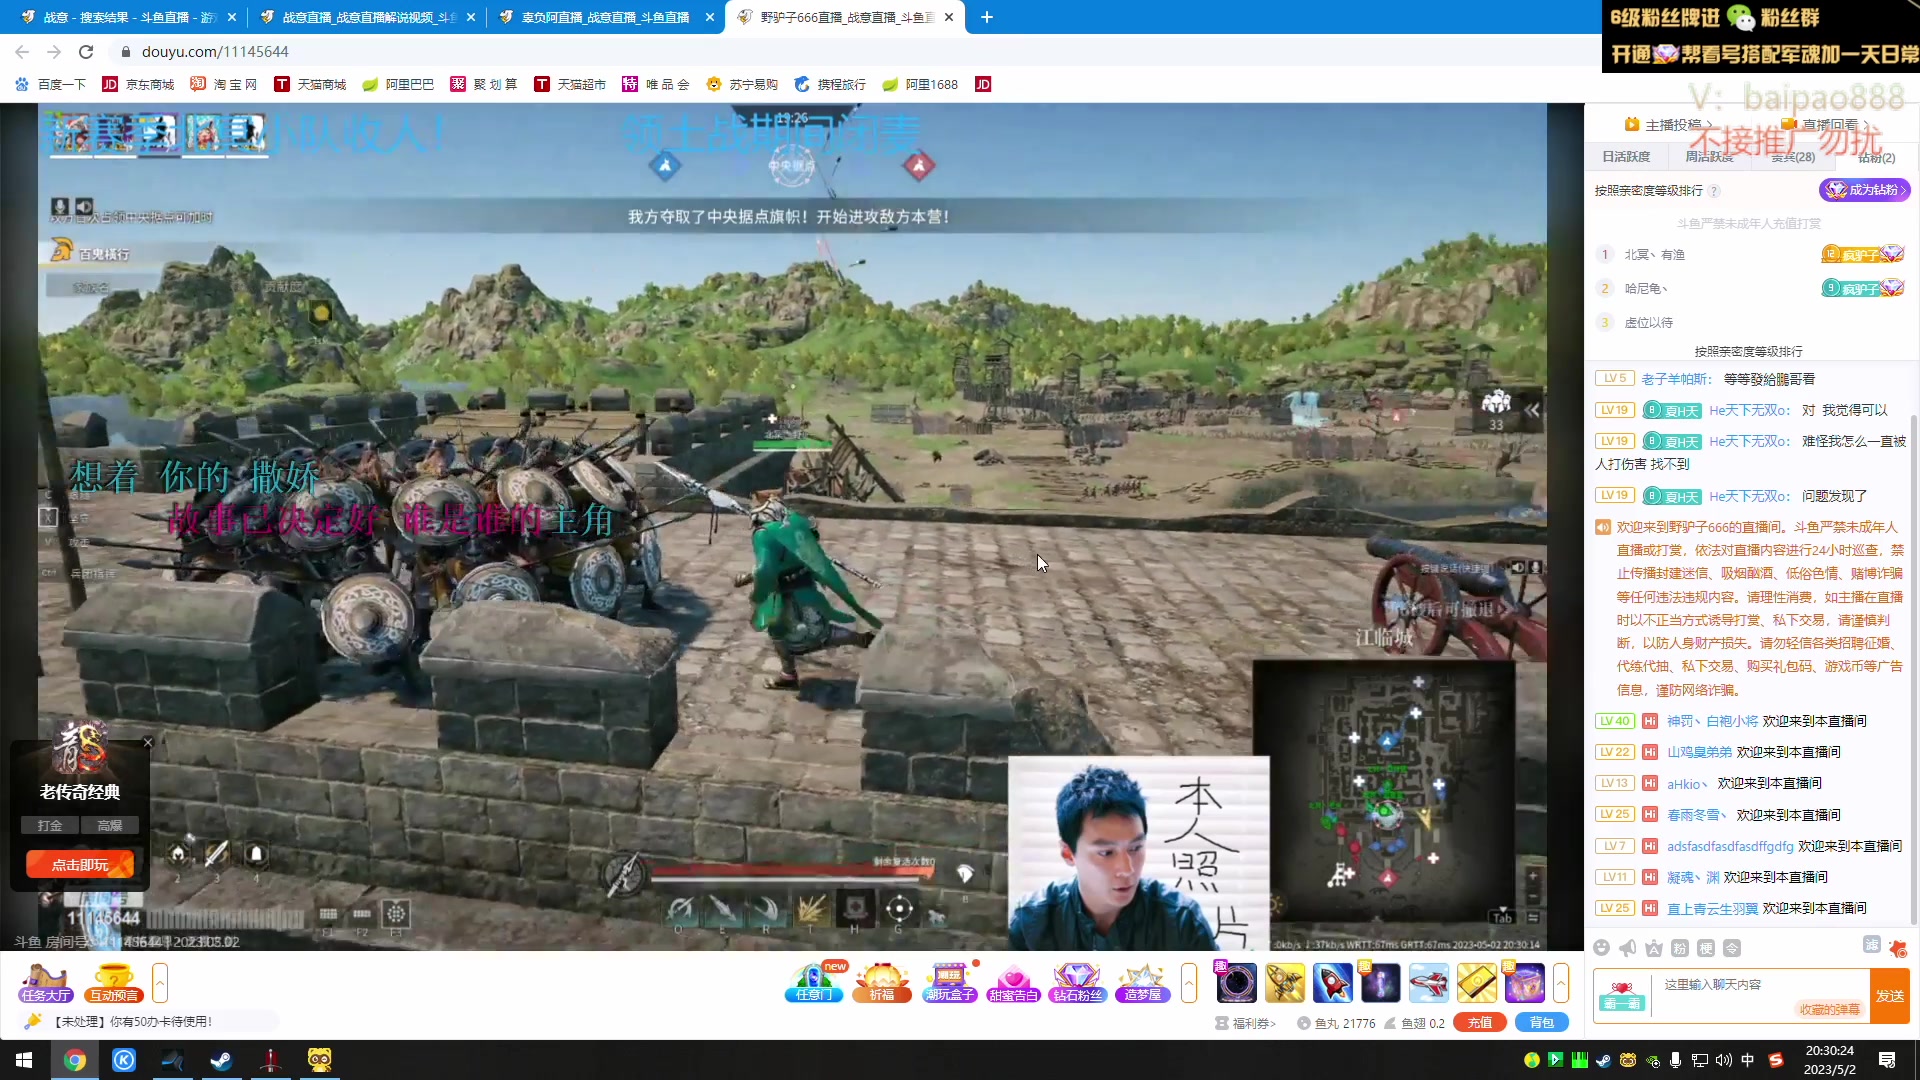Screen dimensions: 1920x1080
Task: Open the 任意门 portal activity icon
Action: coord(815,983)
